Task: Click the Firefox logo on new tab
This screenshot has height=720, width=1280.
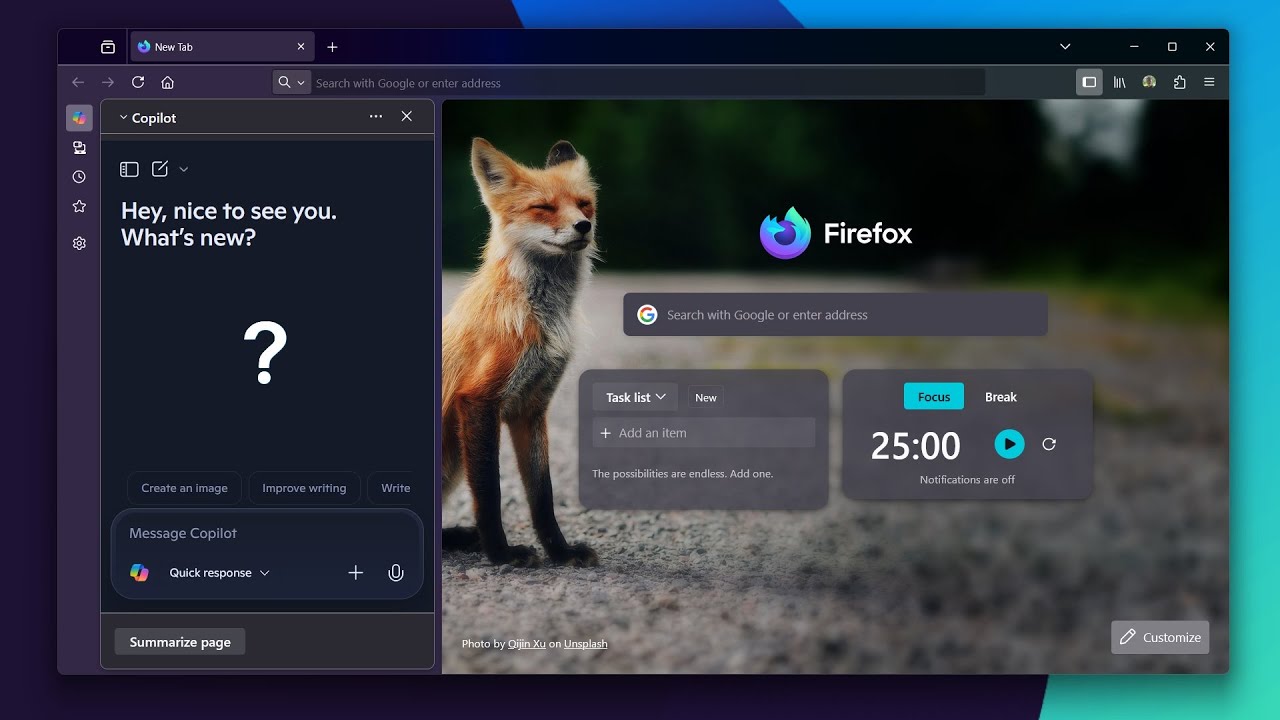Action: [x=836, y=233]
